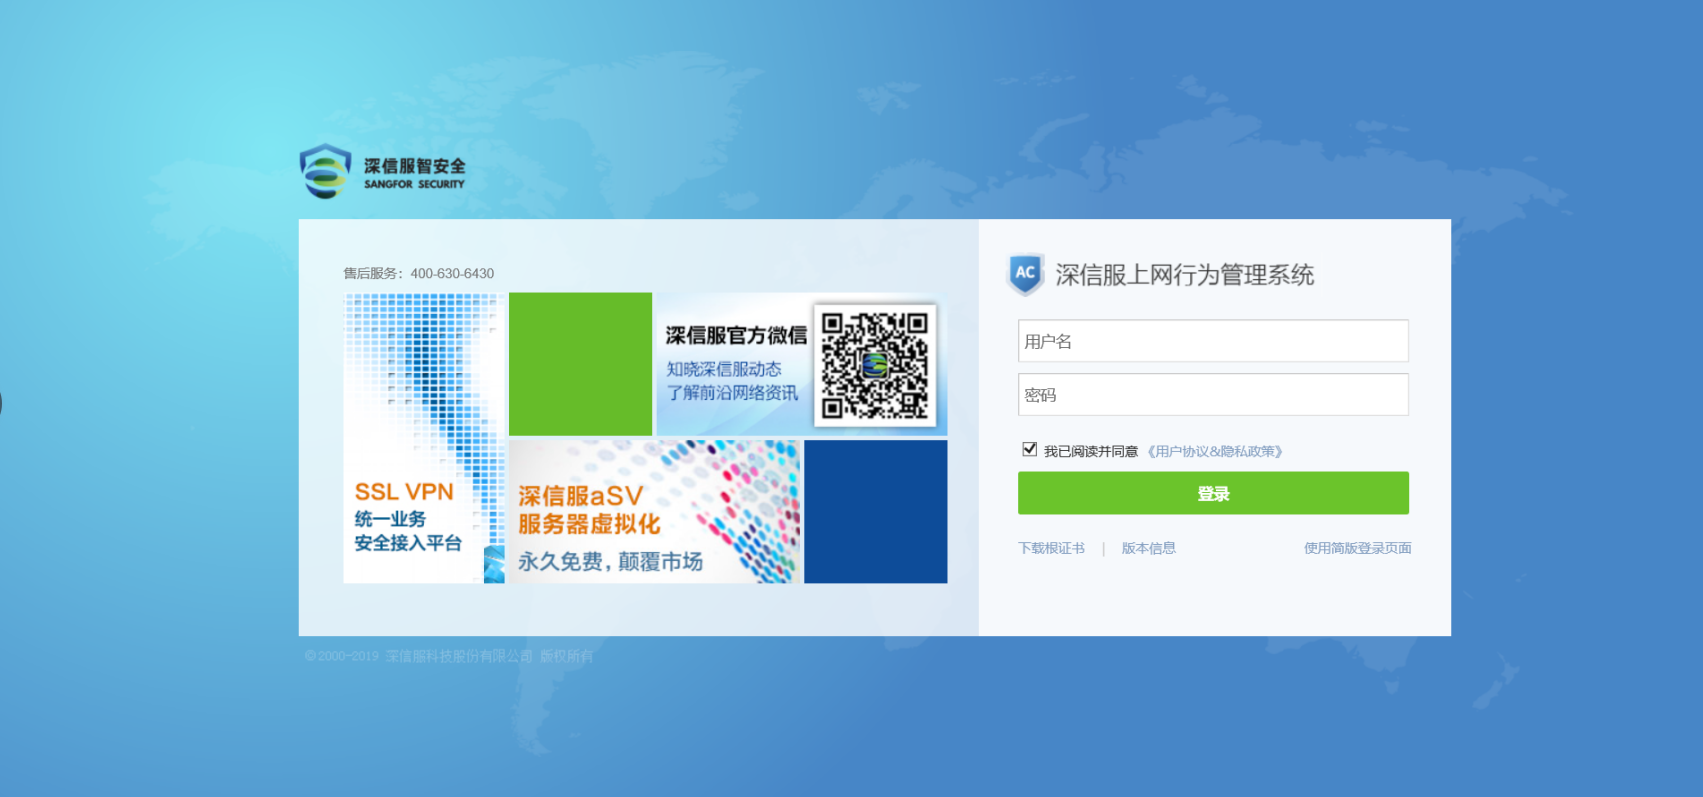The image size is (1703, 797).
Task: Focus the 密码 input field
Action: [1213, 395]
